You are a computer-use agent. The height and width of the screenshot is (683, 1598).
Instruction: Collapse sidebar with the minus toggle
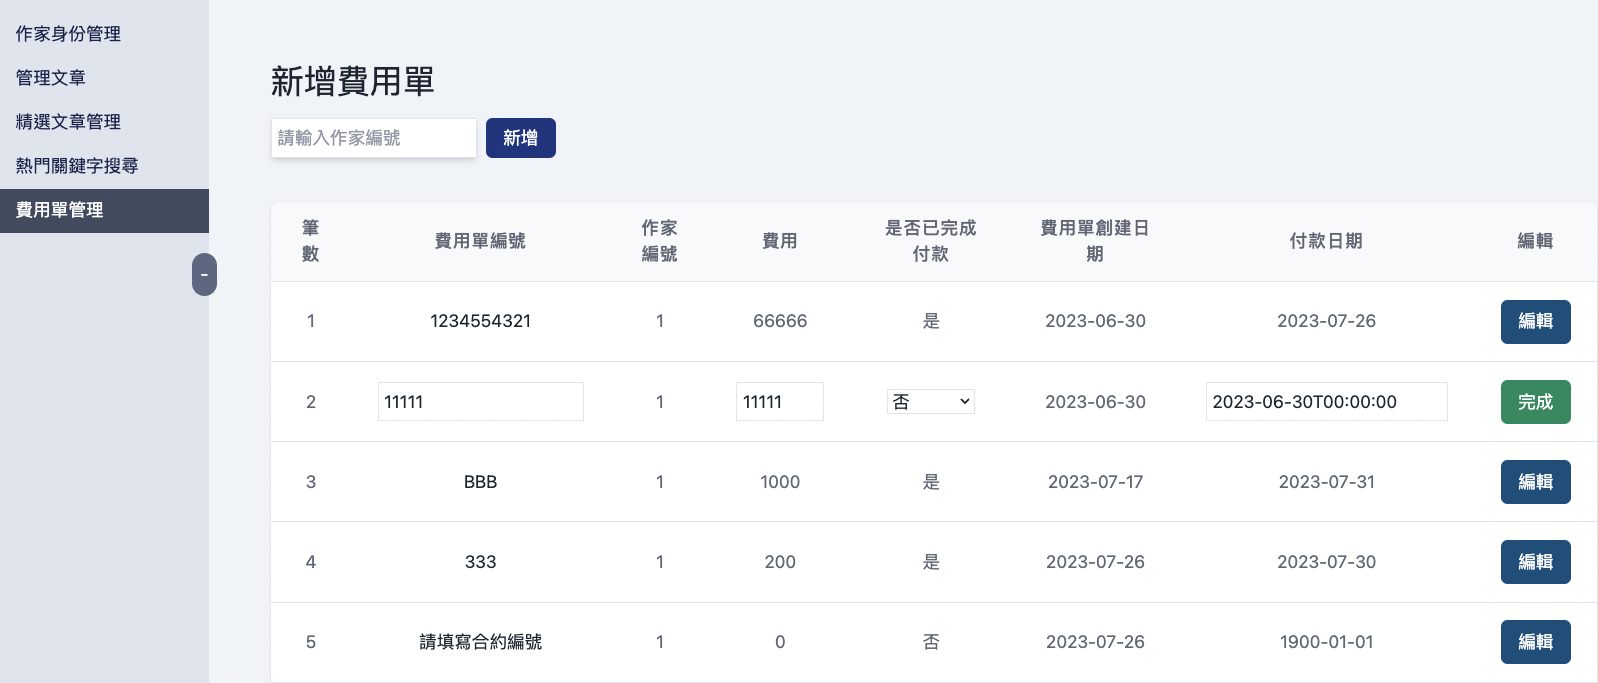point(204,275)
